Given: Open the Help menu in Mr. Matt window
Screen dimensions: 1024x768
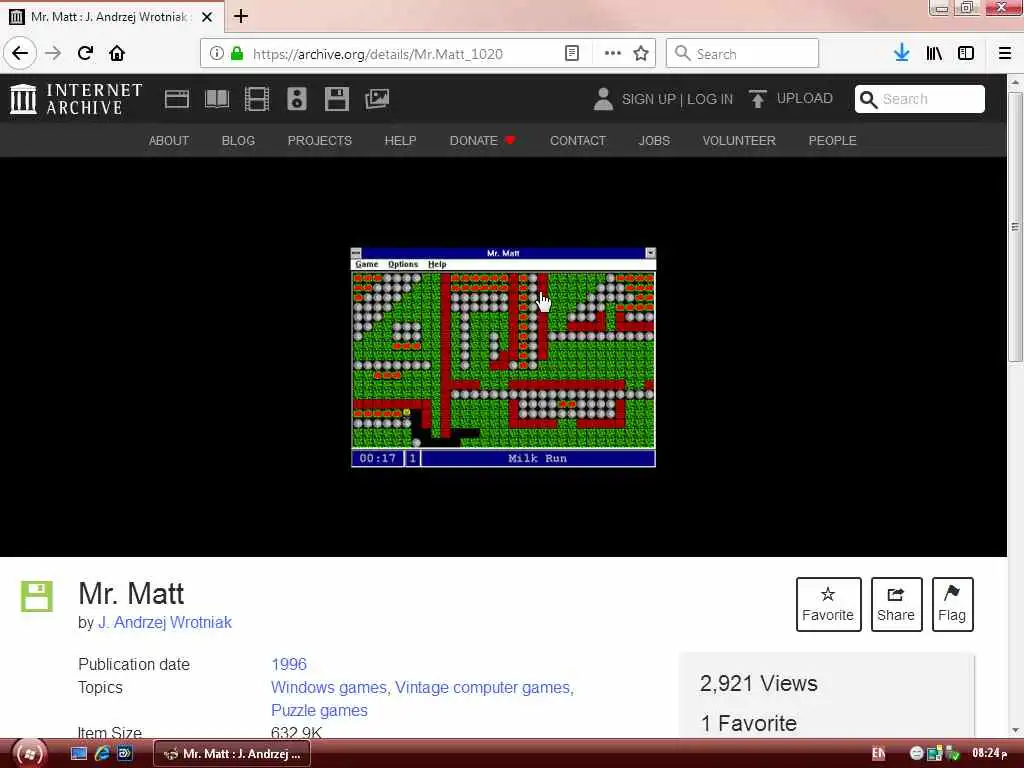Looking at the screenshot, I should tap(437, 264).
